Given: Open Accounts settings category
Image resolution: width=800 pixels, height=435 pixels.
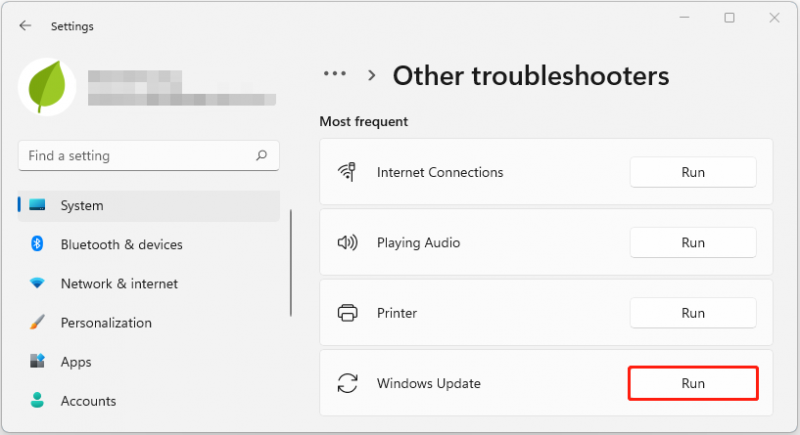Looking at the screenshot, I should coord(148,401).
